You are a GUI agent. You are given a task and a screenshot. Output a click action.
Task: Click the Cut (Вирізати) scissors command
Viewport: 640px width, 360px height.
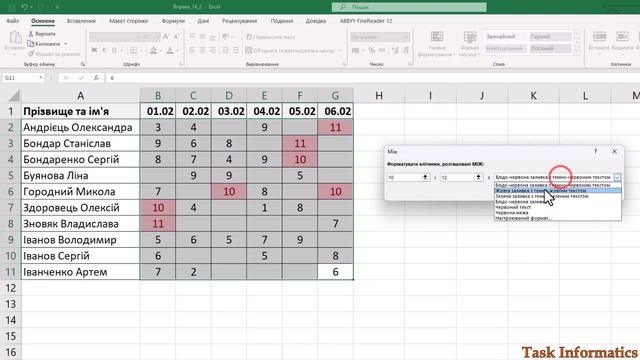pyautogui.click(x=42, y=34)
